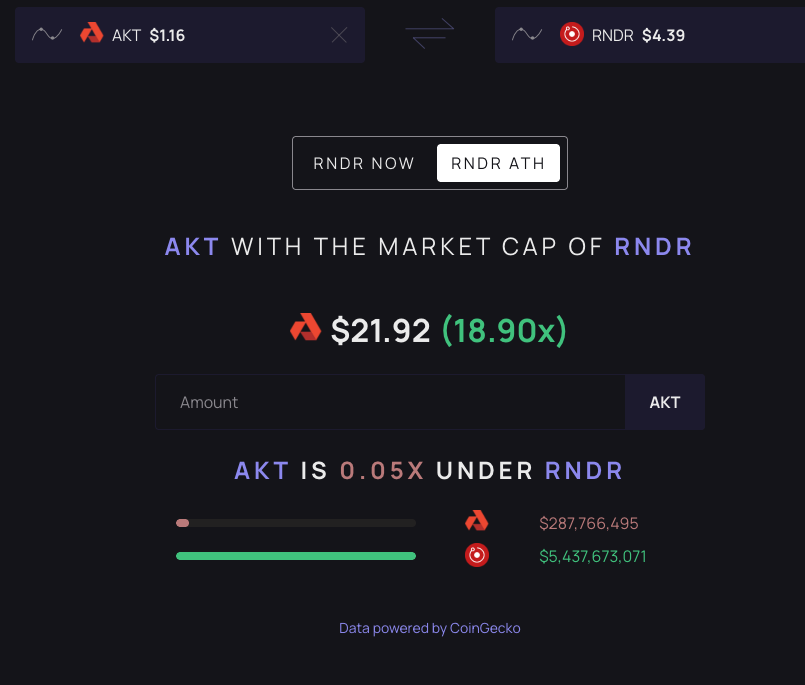Click the AKT logo beside $21.92 price
The height and width of the screenshot is (685, 805).
click(x=305, y=328)
